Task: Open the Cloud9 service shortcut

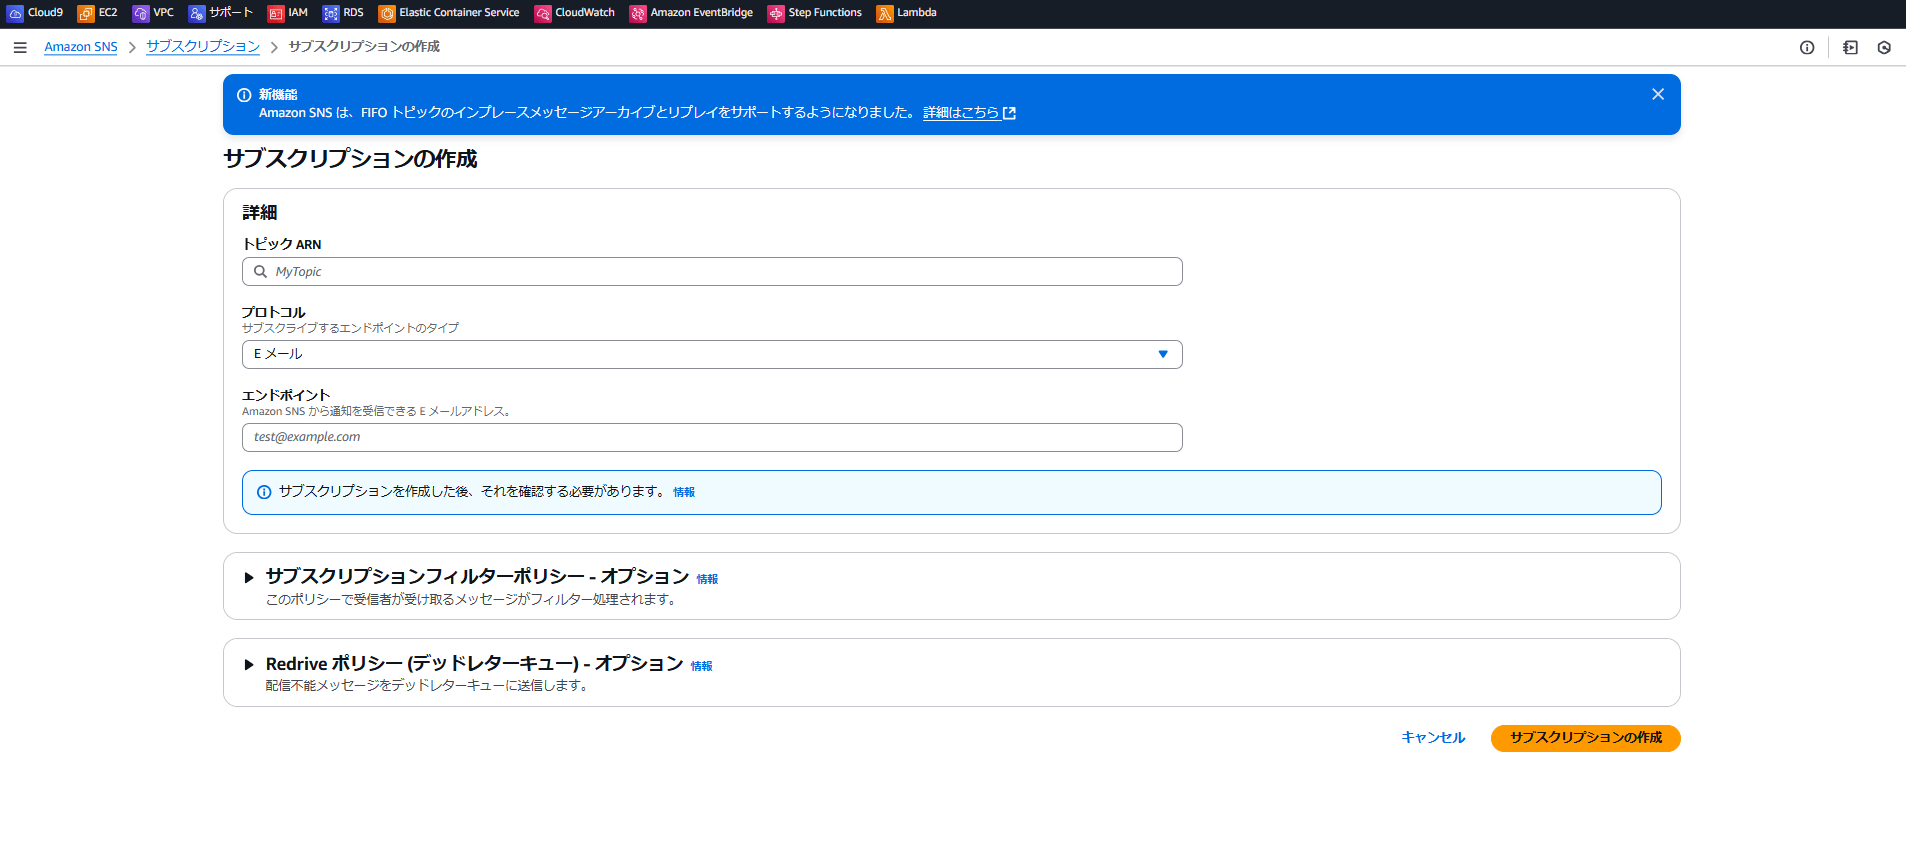Action: [x=35, y=13]
